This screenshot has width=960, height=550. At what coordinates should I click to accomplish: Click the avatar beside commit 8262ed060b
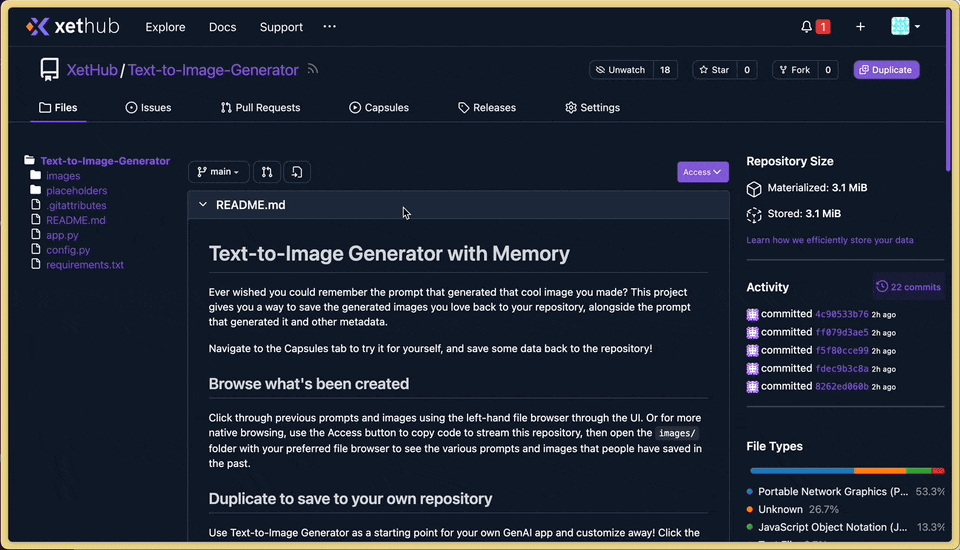752,386
